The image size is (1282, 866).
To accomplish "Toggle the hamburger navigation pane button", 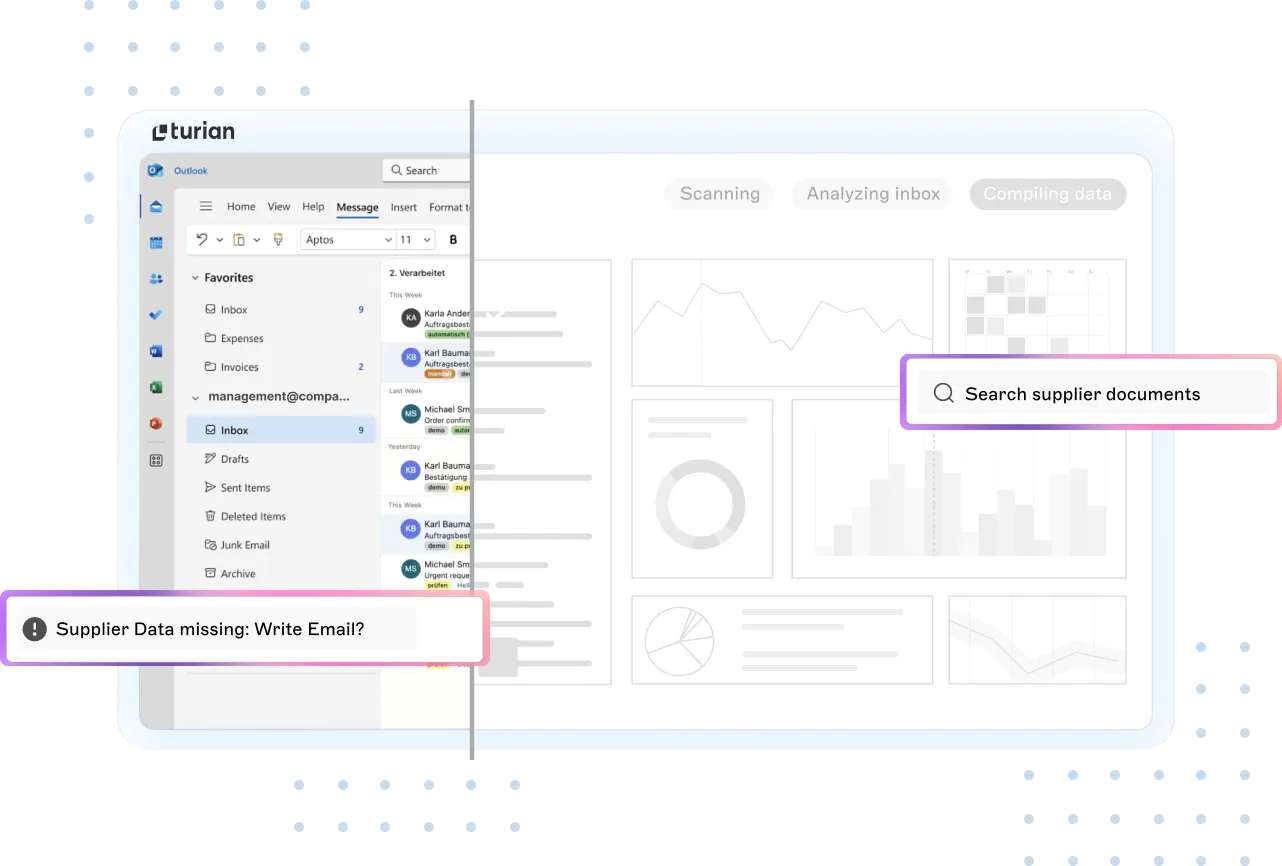I will pos(206,207).
